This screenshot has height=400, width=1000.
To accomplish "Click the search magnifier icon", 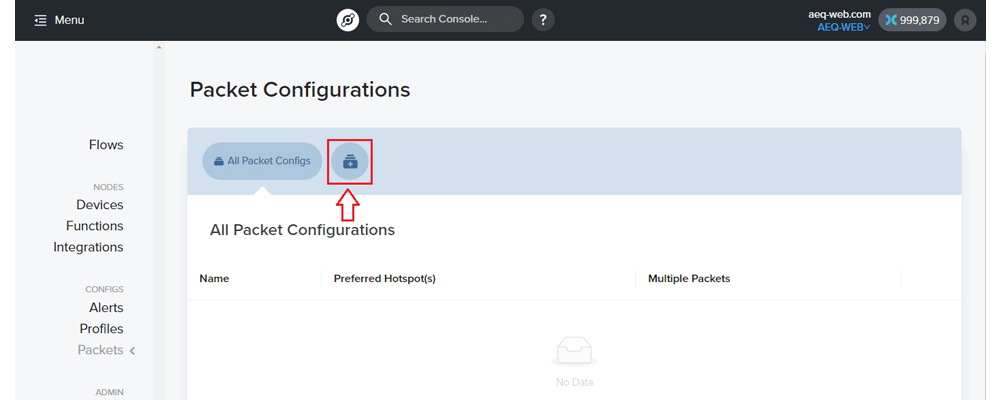I will [385, 19].
